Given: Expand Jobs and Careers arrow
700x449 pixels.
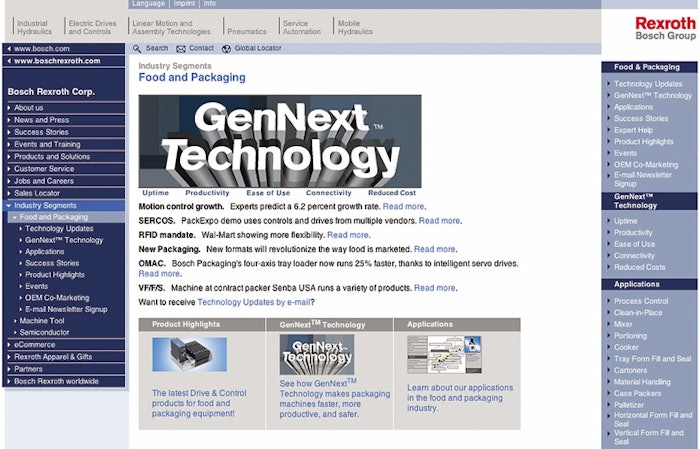Looking at the screenshot, I should [x=9, y=181].
